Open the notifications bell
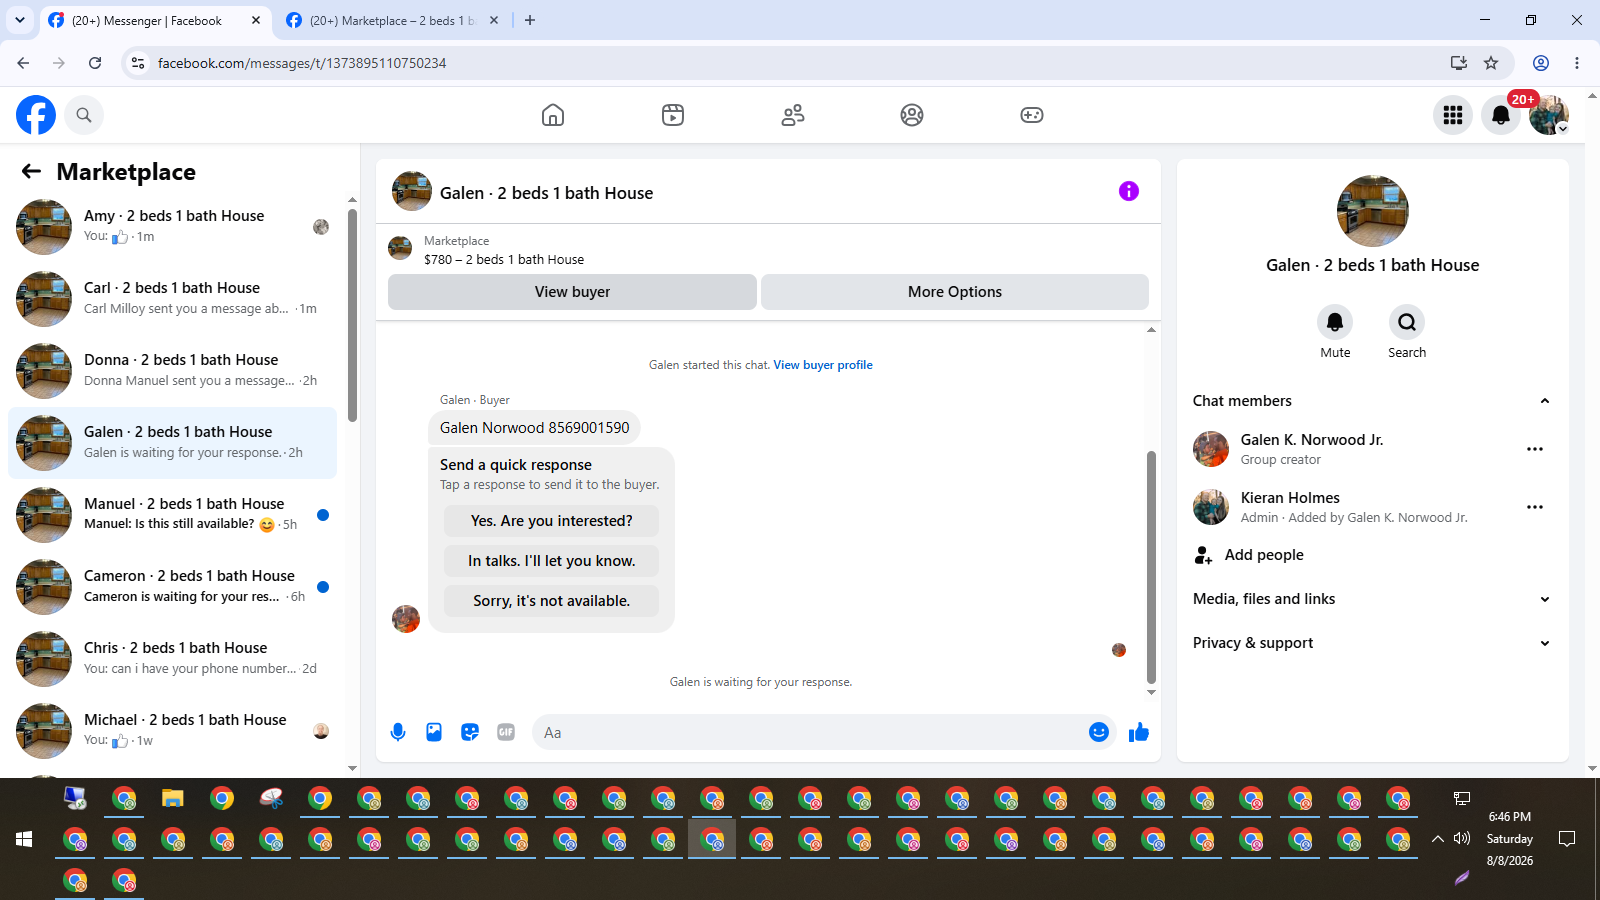This screenshot has width=1600, height=900. point(1501,115)
